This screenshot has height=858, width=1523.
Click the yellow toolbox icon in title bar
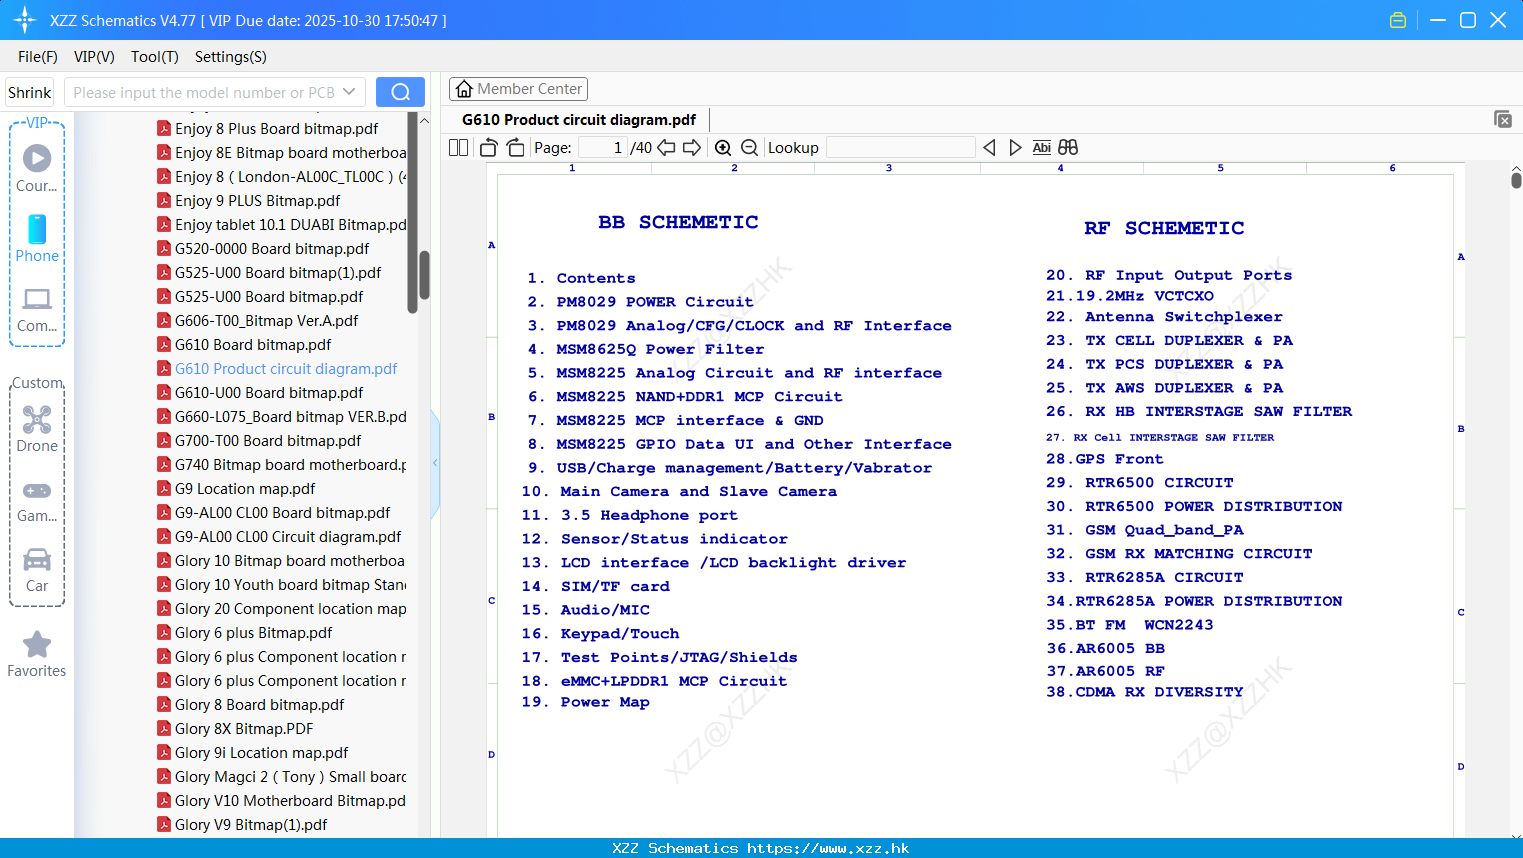click(x=1398, y=20)
